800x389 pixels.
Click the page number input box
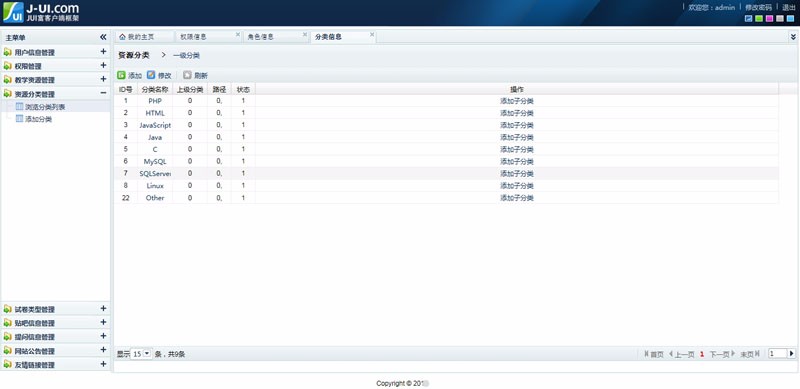778,353
